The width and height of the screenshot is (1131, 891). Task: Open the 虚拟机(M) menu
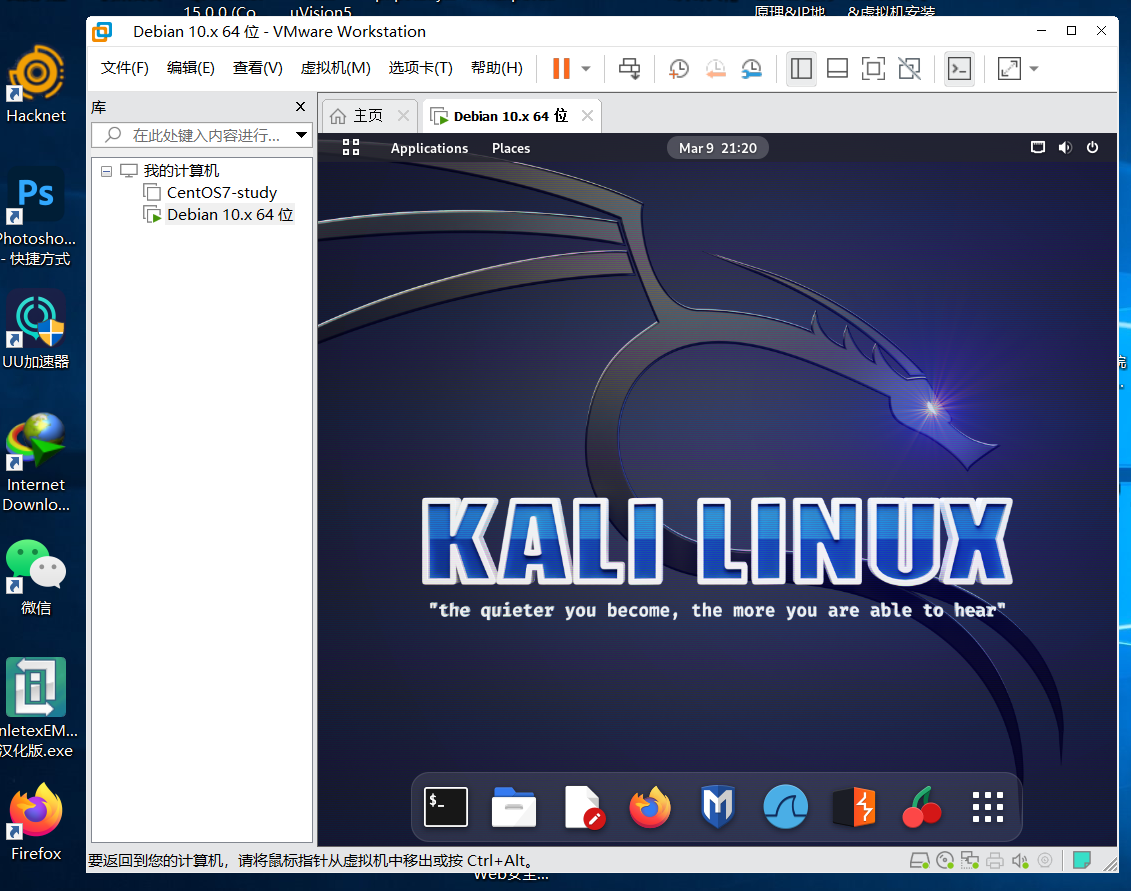click(335, 68)
